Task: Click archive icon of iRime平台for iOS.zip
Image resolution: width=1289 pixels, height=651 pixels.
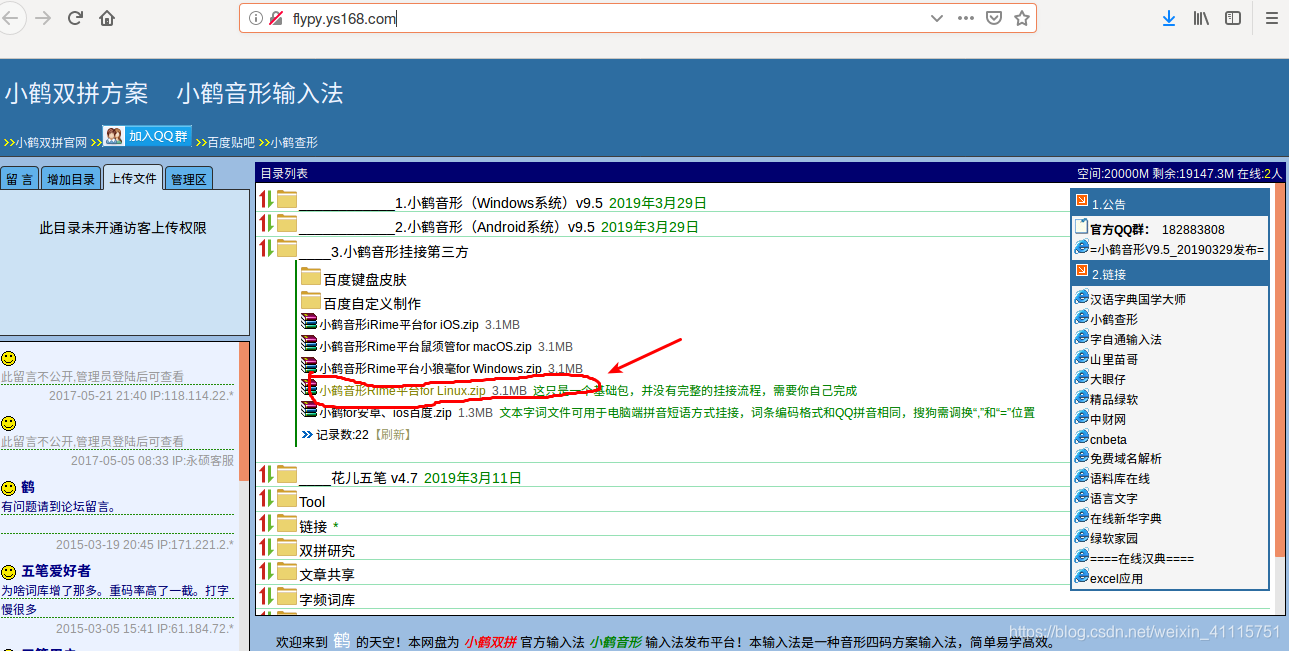Action: point(309,323)
